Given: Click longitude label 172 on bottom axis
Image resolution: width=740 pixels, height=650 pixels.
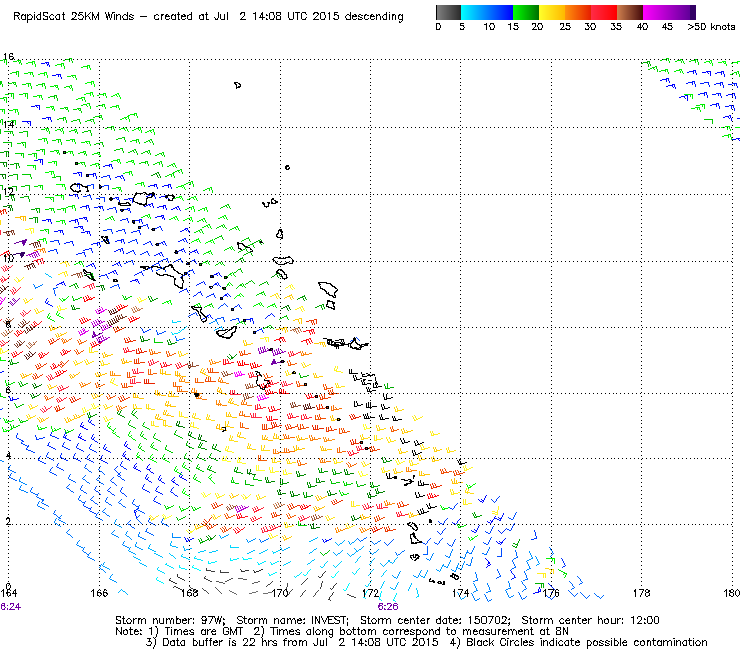Looking at the screenshot, I should [x=370, y=593].
